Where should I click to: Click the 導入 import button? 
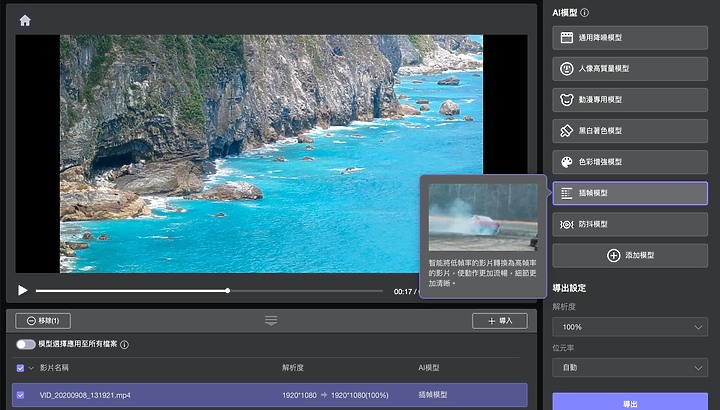500,321
